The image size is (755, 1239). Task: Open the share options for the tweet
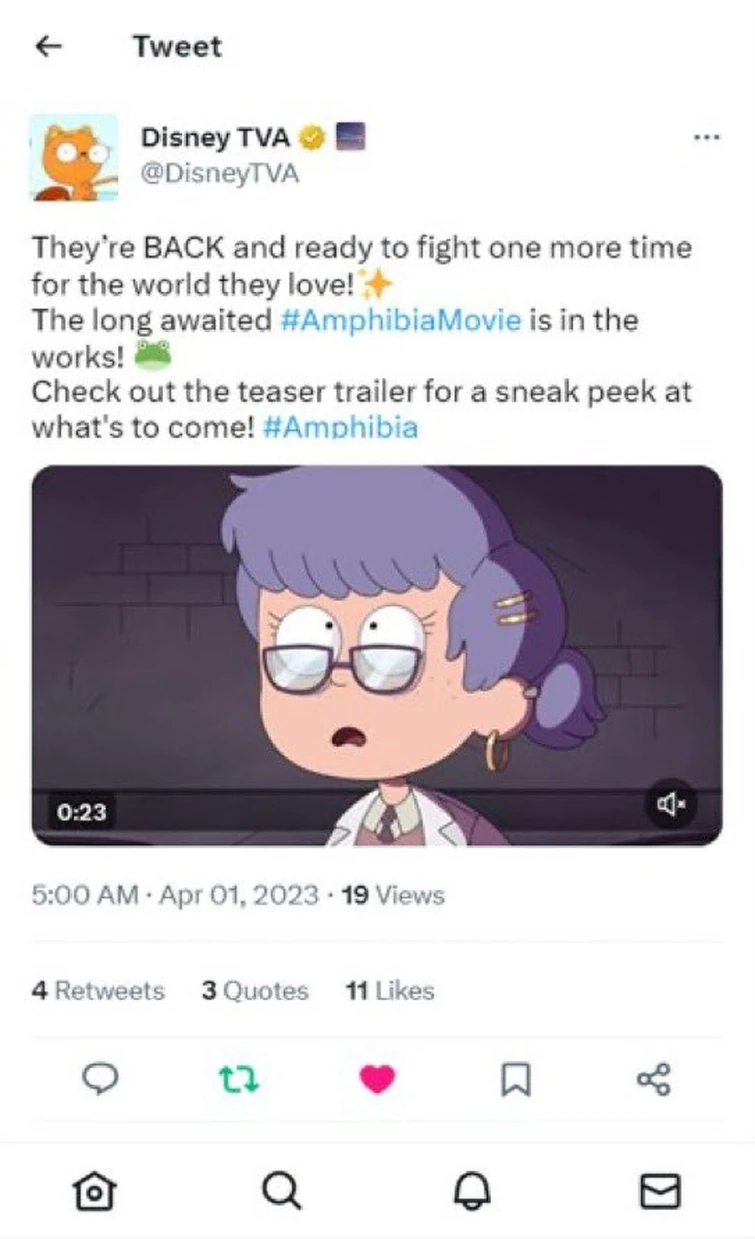pyautogui.click(x=655, y=1079)
